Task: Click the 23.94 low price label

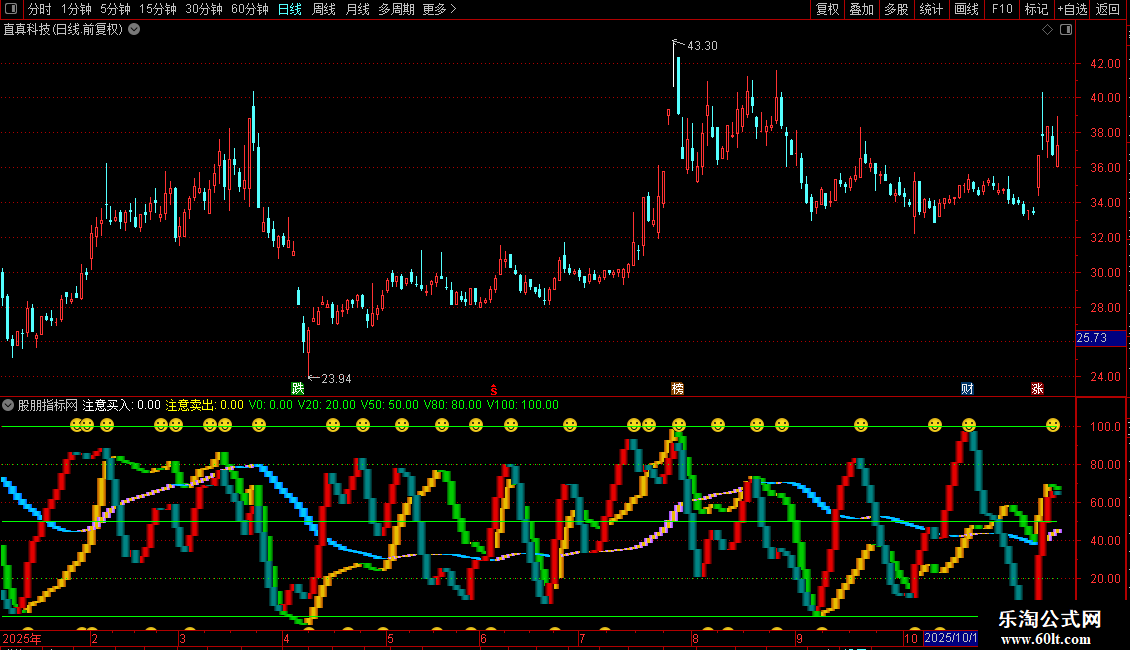Action: point(336,378)
